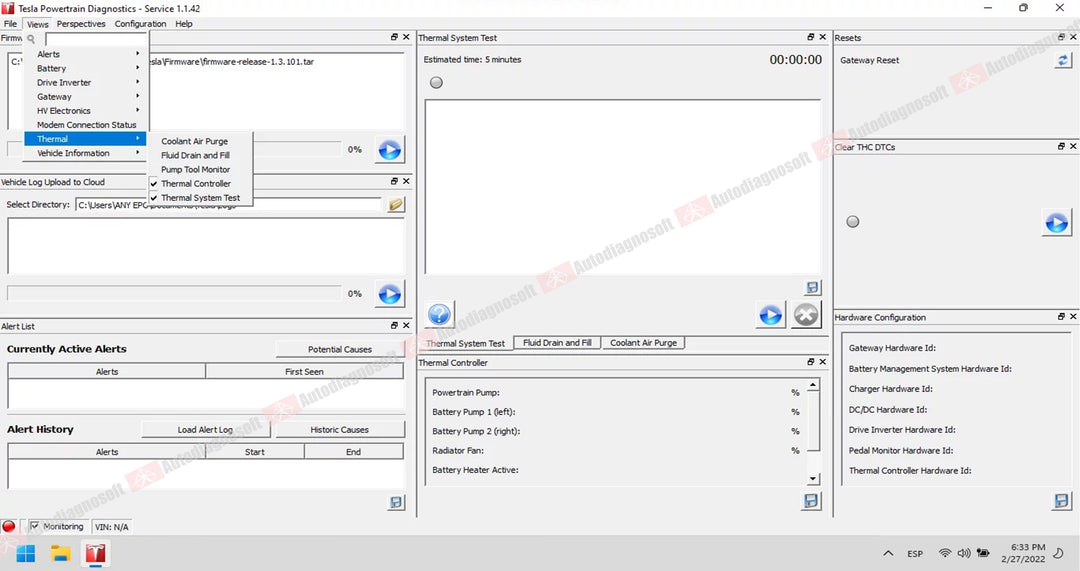This screenshot has height=571, width=1080.
Task: Click the search magnifier icon in Views menu
Action: 31,39
